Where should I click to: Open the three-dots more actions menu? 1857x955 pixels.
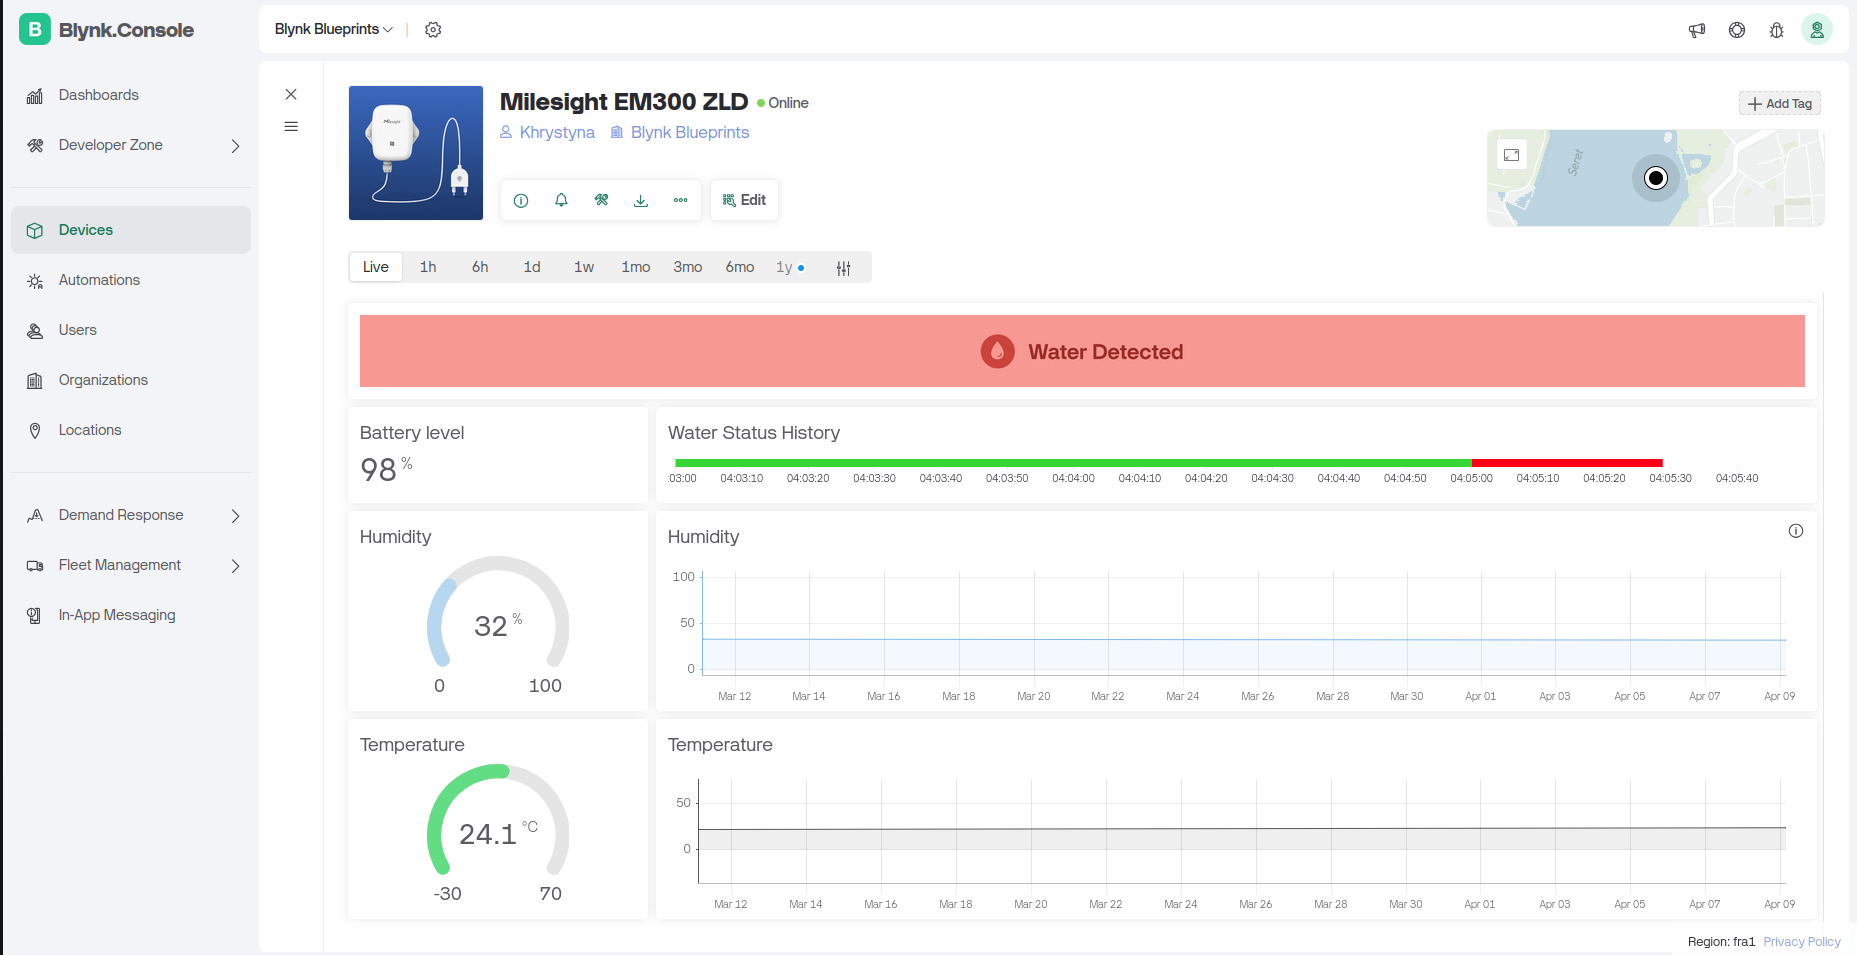click(x=681, y=200)
